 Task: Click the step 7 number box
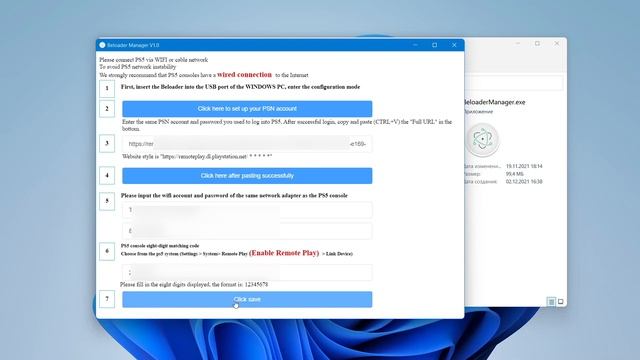(107, 299)
